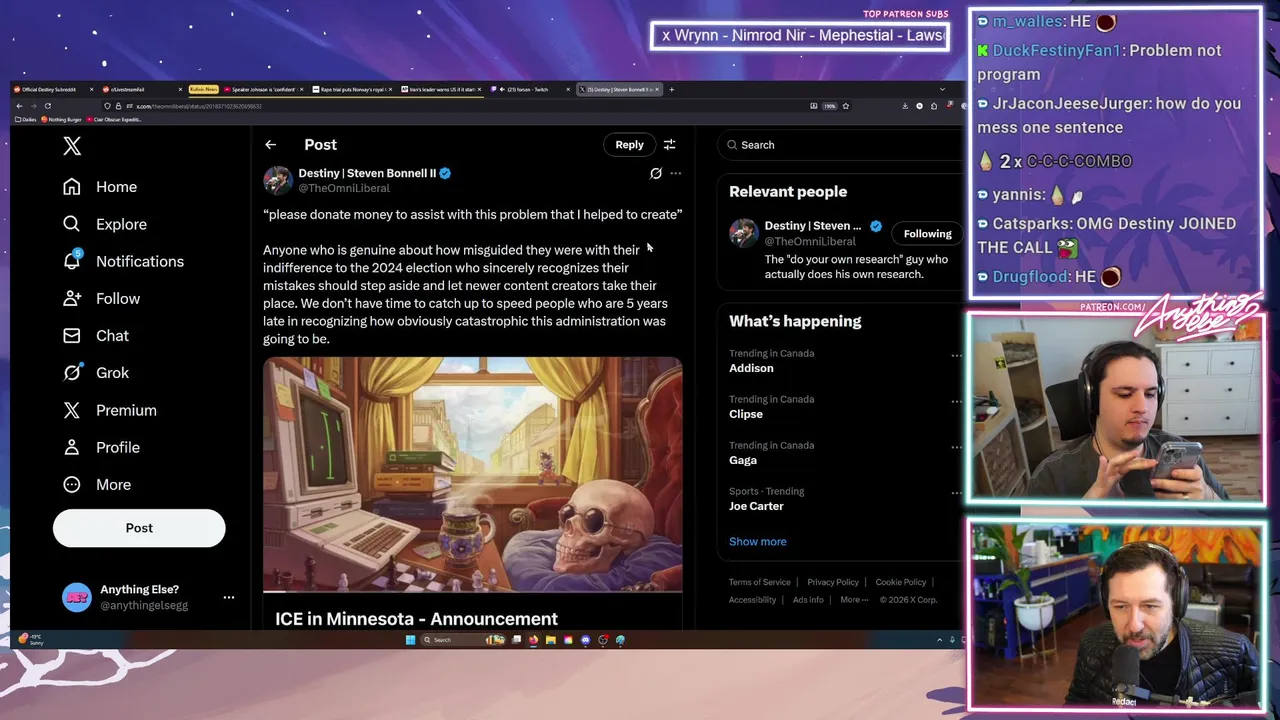
Task: Open the @TheOmniLiberal handle on post
Action: click(344, 188)
